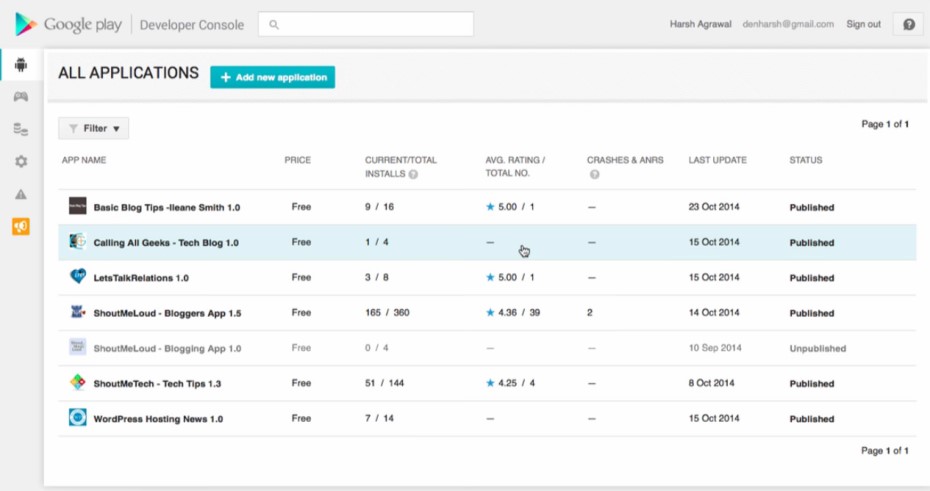Screen dimensions: 930x491
Task: Open Game services controller icon in sidebar
Action: [21, 97]
